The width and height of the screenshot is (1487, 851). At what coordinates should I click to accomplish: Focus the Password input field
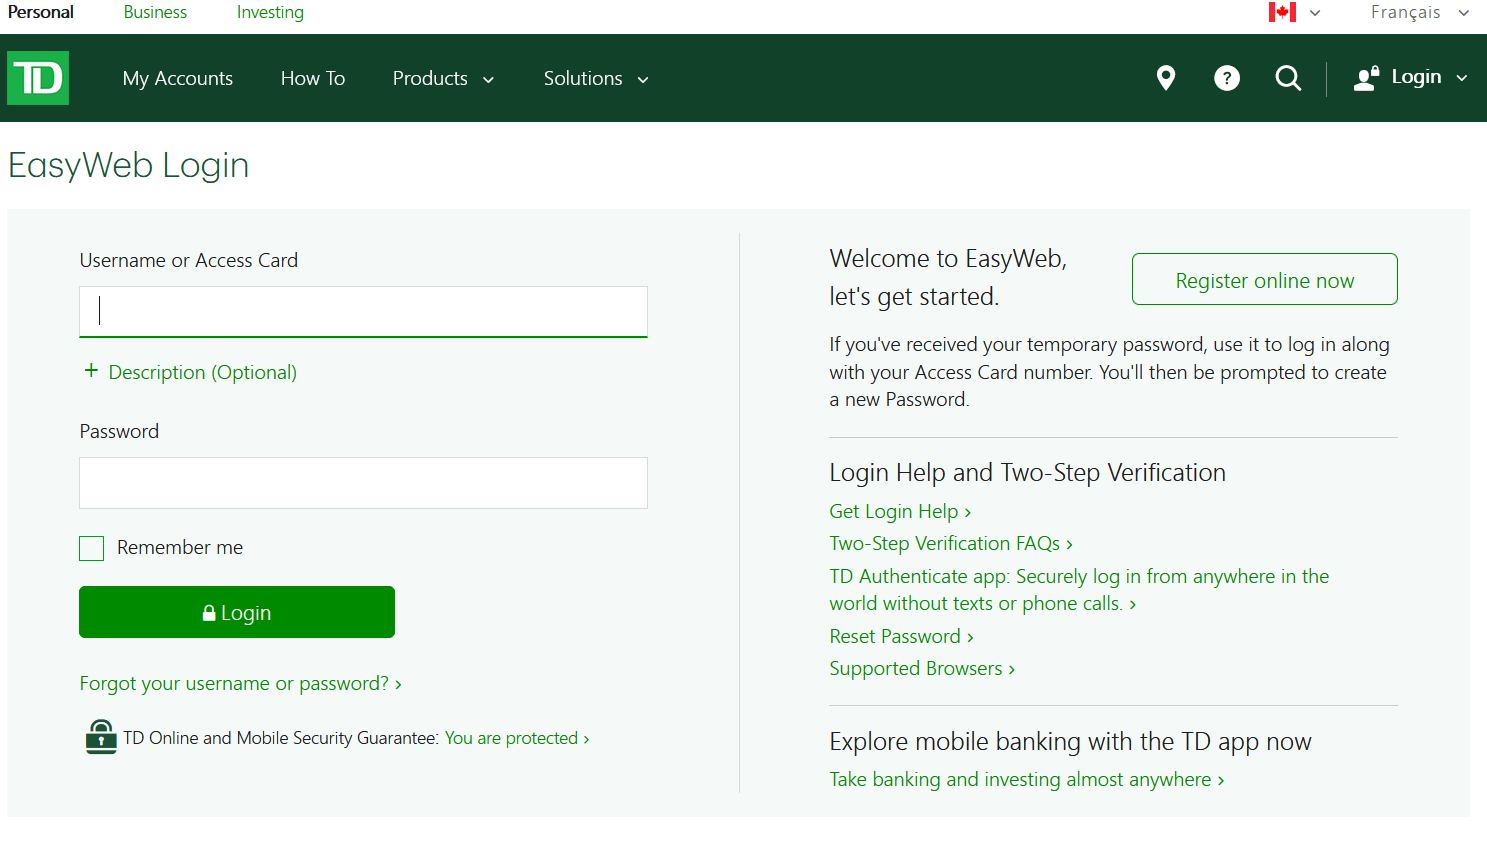(x=363, y=483)
